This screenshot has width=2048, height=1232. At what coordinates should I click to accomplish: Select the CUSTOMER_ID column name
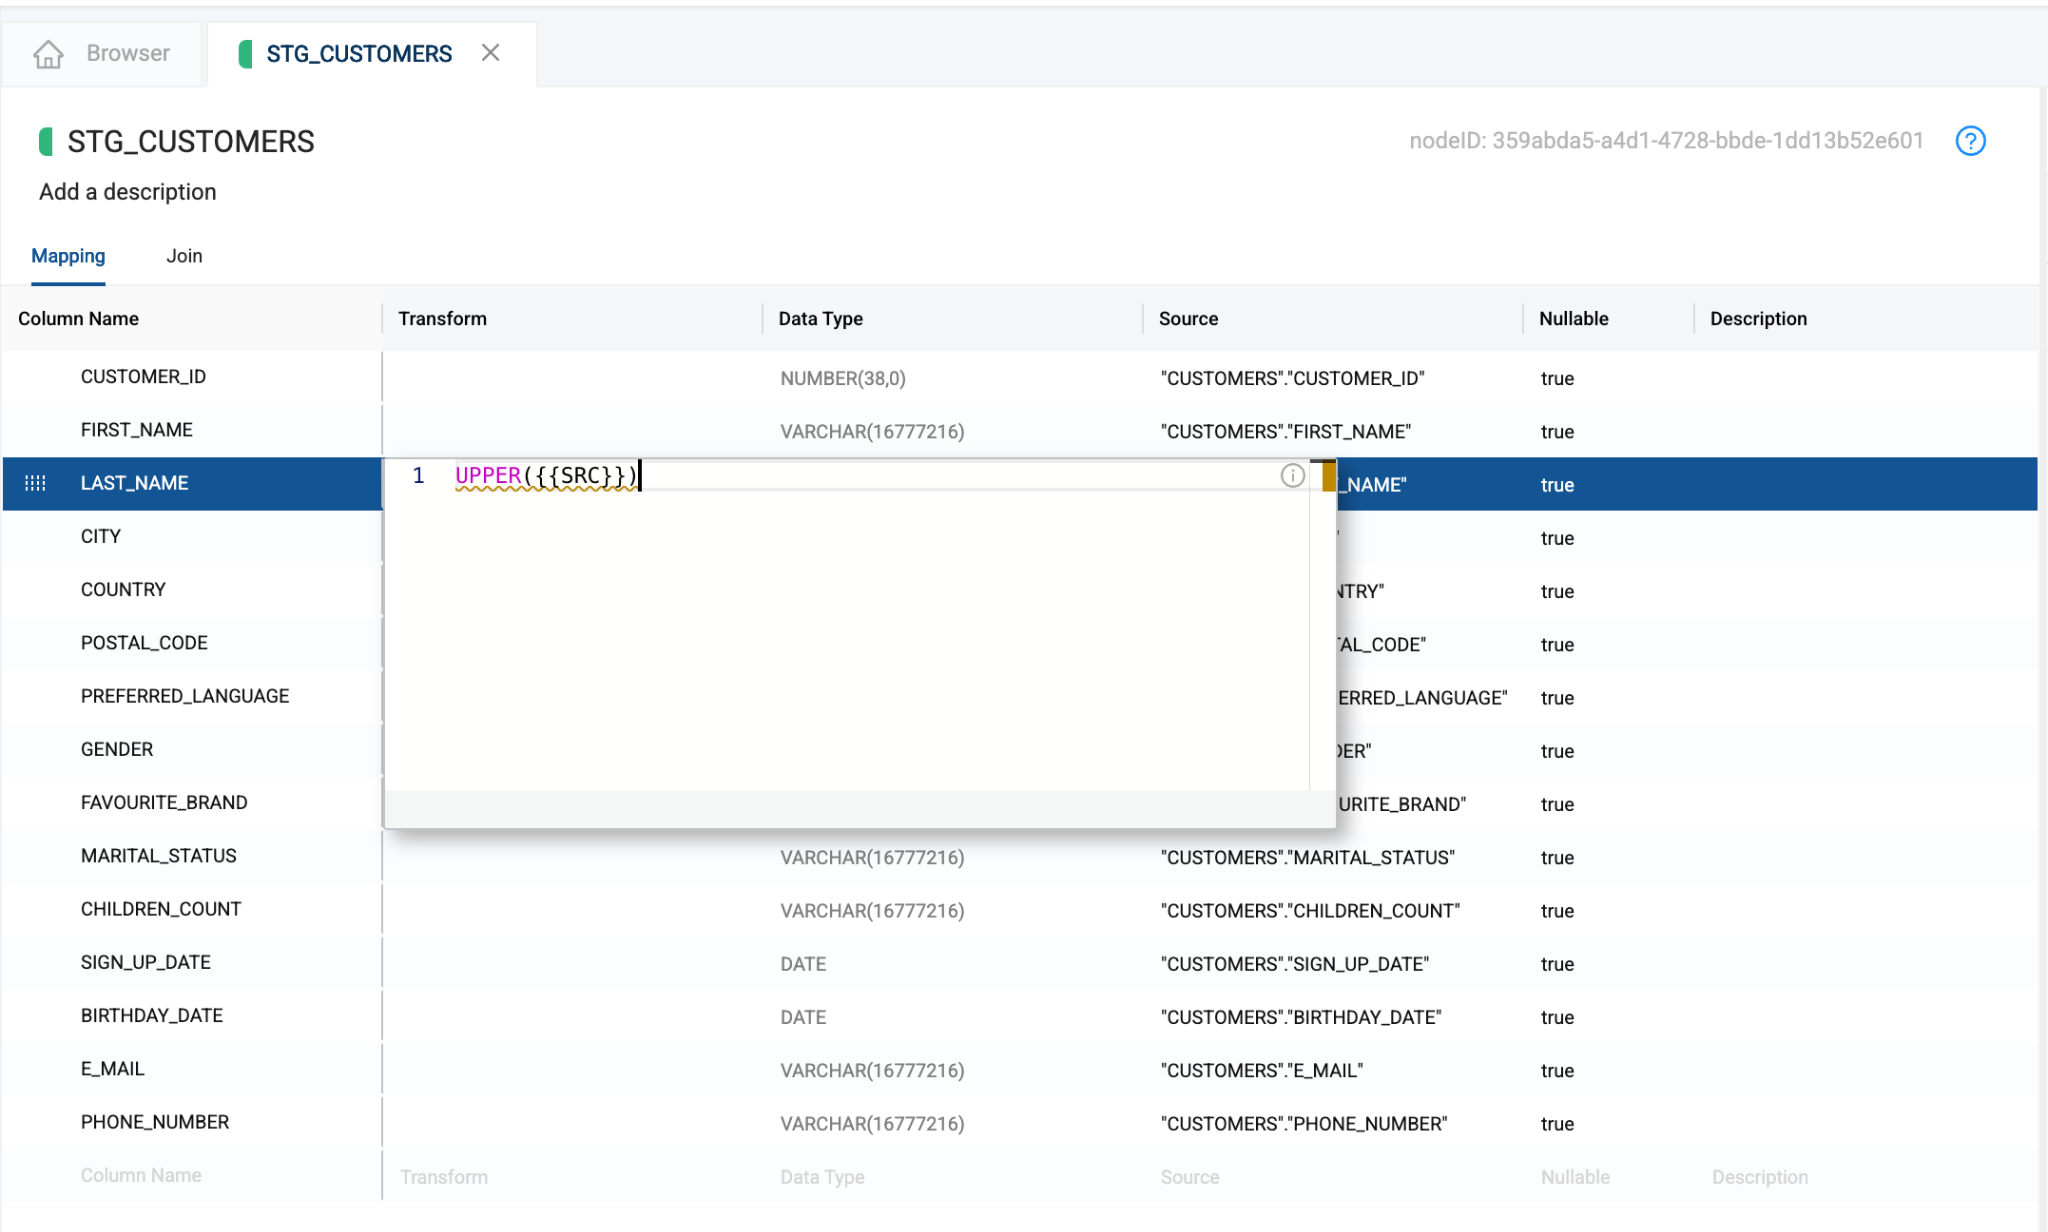[143, 377]
